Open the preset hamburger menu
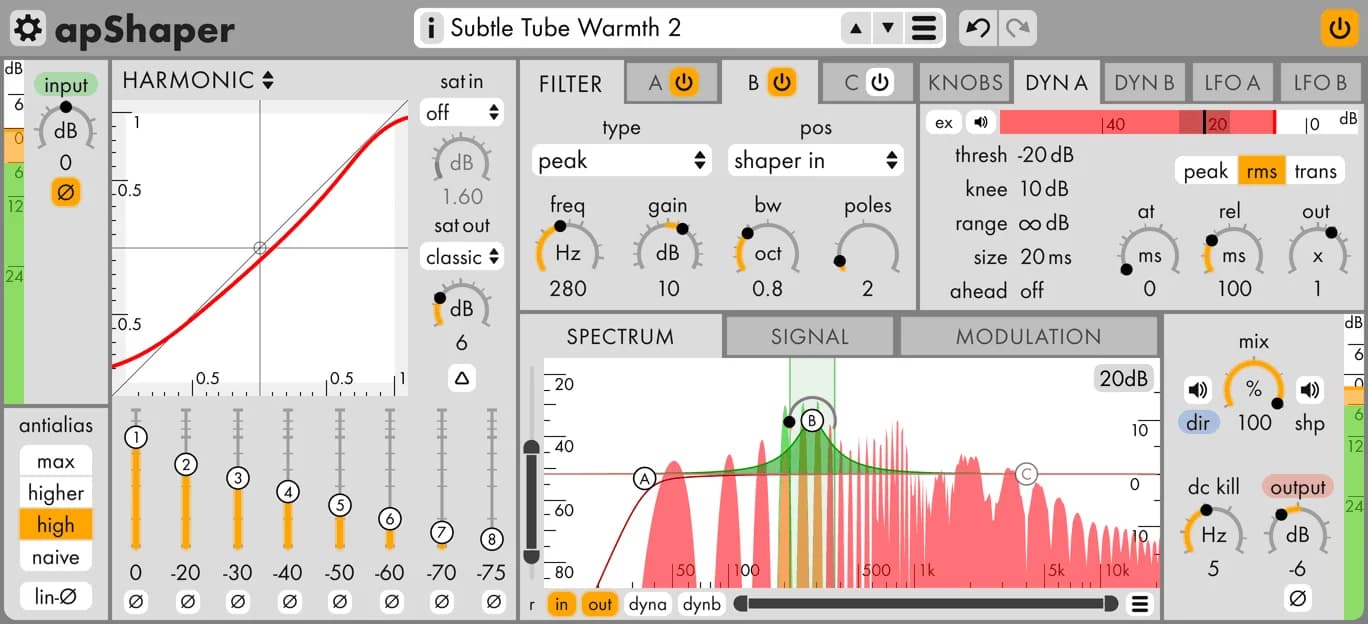 pos(924,28)
